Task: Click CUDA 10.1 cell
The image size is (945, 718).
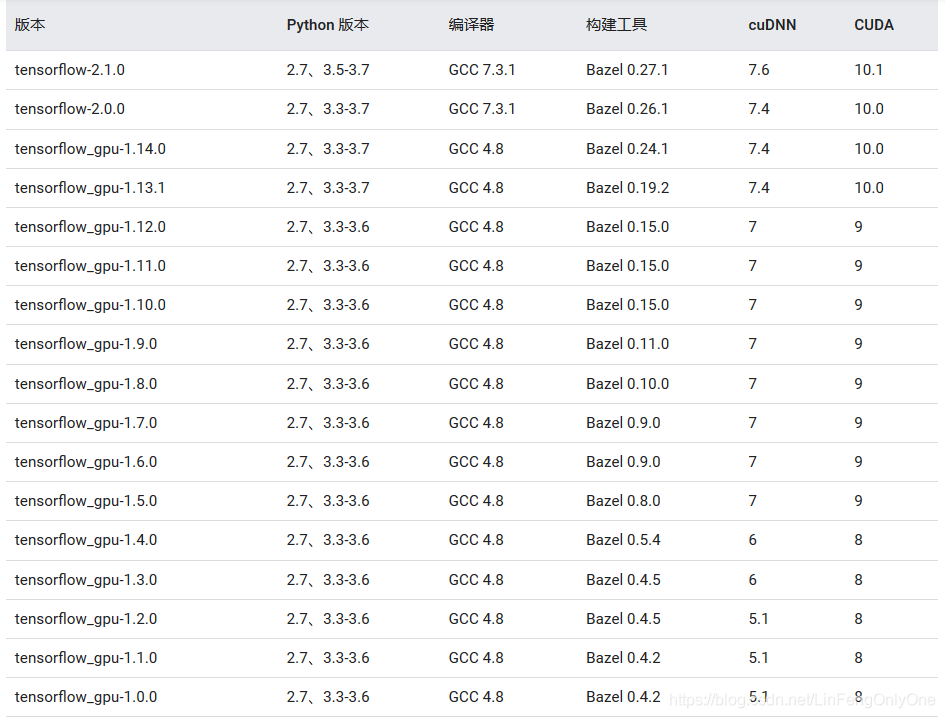Action: tap(868, 70)
